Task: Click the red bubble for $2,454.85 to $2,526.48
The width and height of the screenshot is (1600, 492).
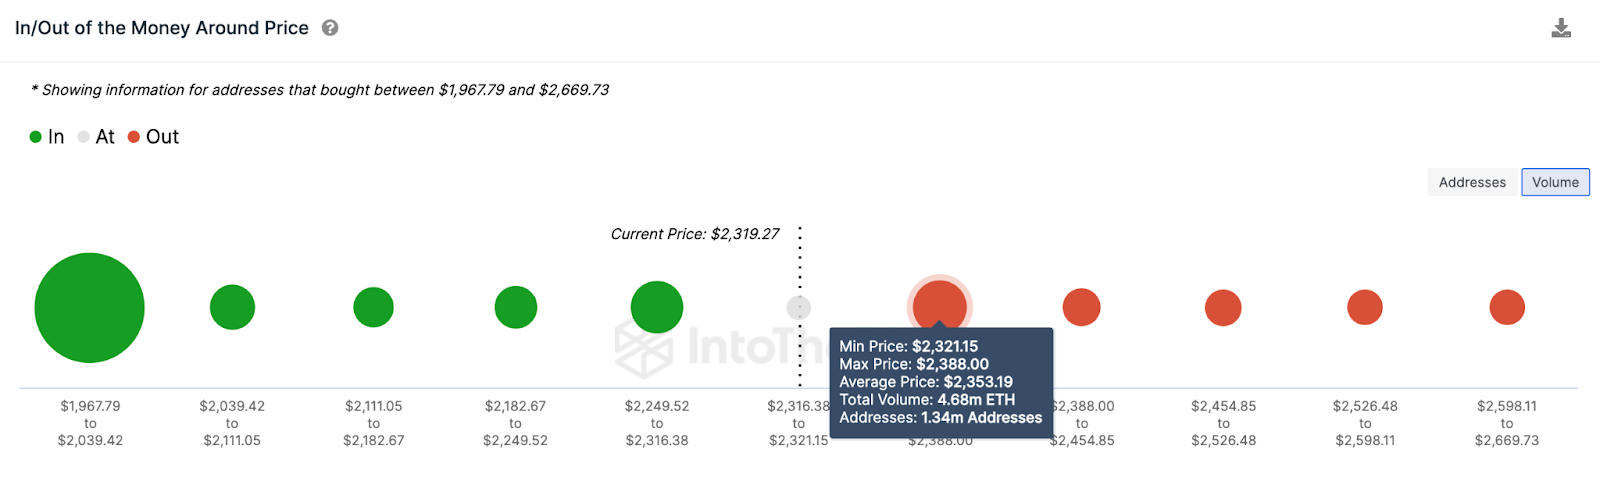Action: (x=1223, y=307)
